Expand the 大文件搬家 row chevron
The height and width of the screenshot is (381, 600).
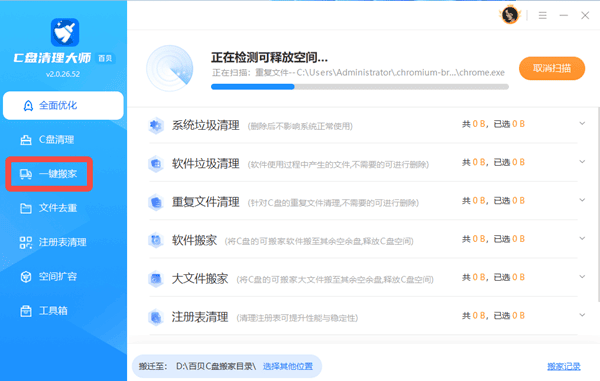582,277
